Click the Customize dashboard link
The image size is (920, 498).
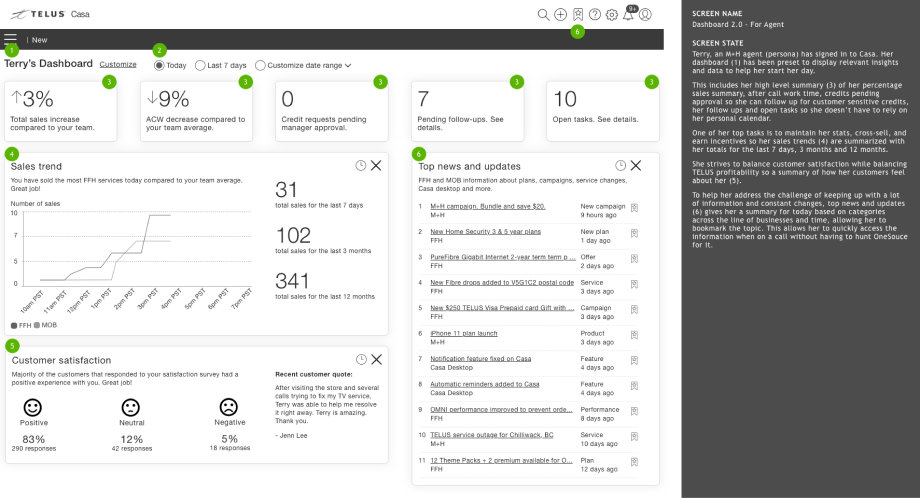[x=118, y=65]
